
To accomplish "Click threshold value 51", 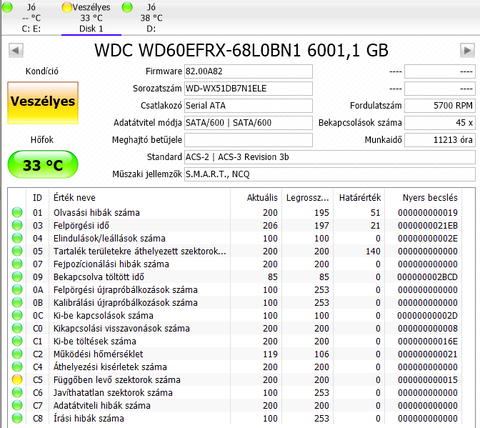I will 375,212.
